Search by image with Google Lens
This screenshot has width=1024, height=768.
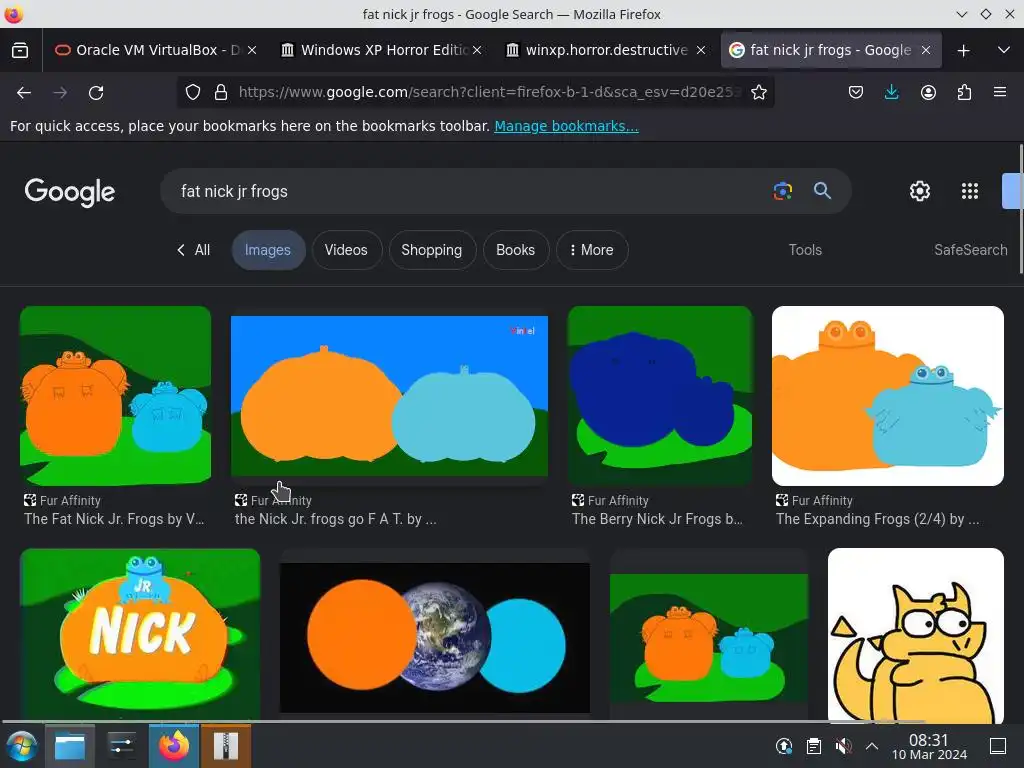coord(782,191)
